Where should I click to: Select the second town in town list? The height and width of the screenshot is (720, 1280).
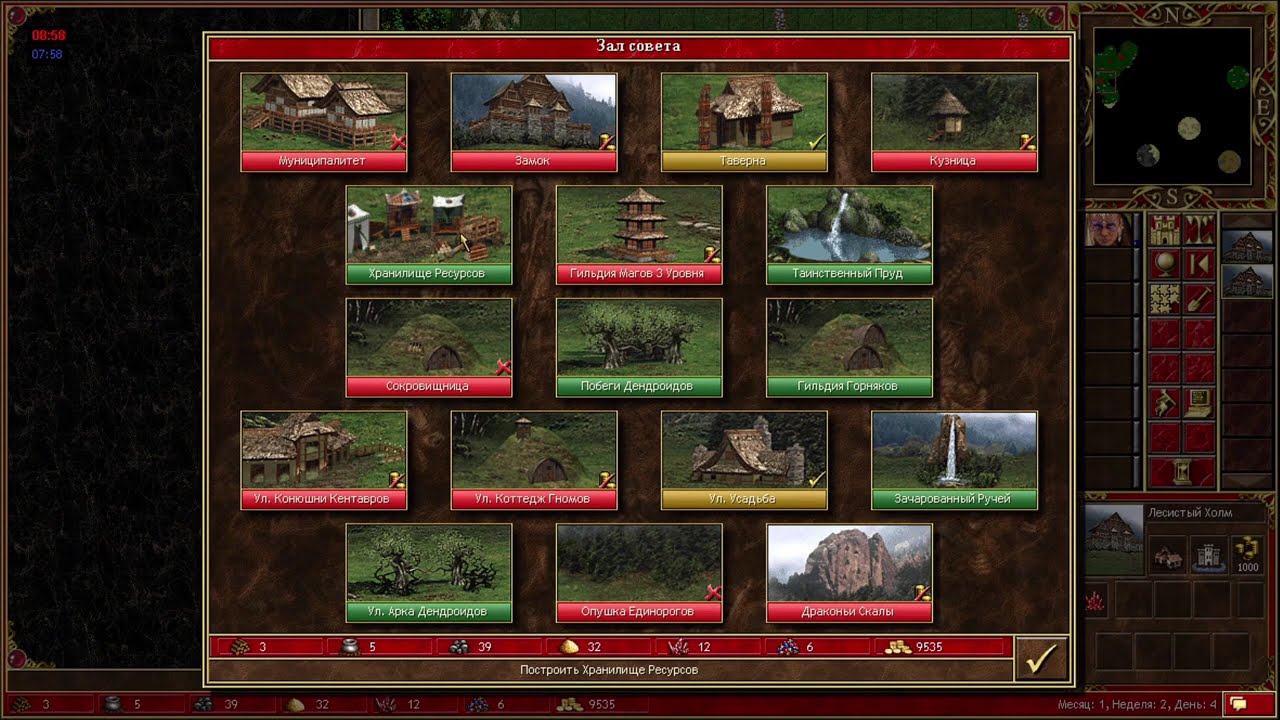click(x=1246, y=282)
